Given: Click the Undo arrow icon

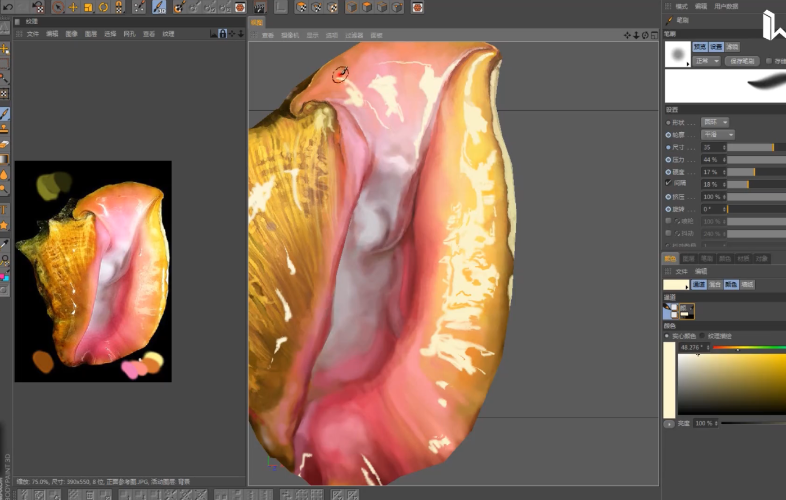Looking at the screenshot, I should 8,7.
